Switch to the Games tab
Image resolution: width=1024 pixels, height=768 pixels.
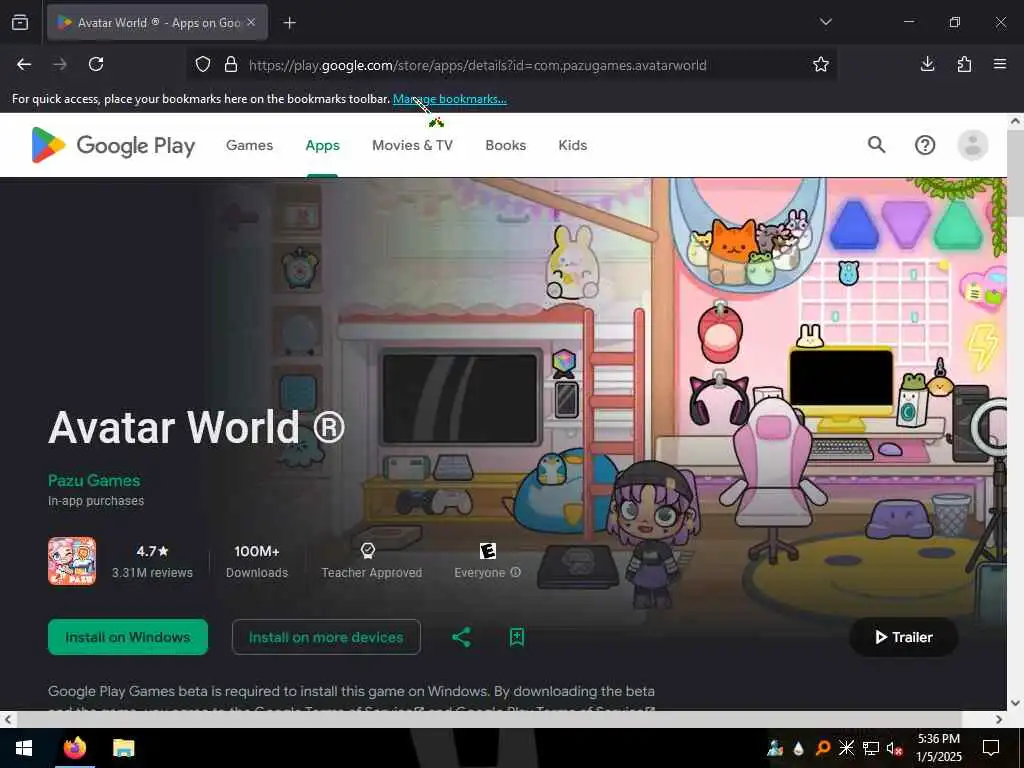249,145
